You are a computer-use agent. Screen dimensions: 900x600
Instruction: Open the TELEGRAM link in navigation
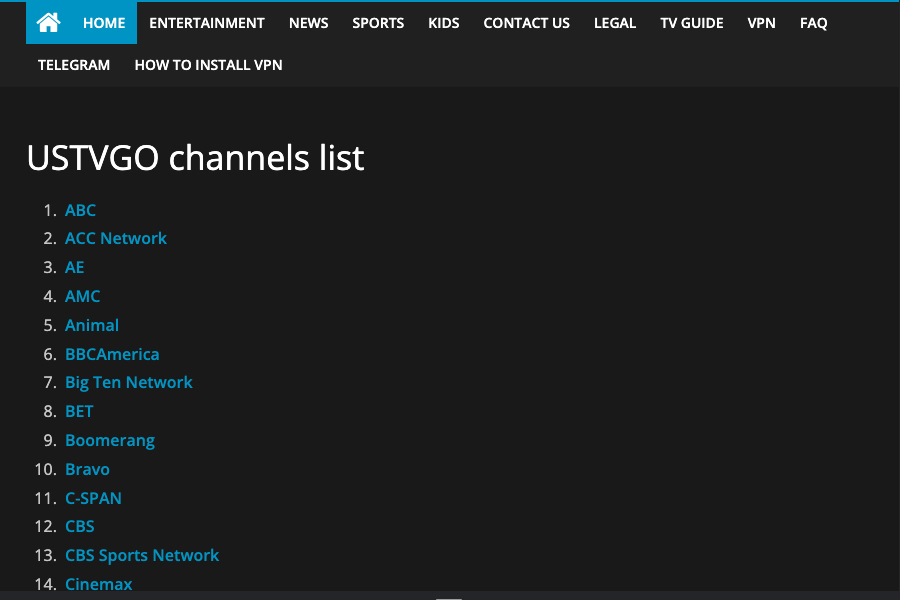pyautogui.click(x=73, y=65)
